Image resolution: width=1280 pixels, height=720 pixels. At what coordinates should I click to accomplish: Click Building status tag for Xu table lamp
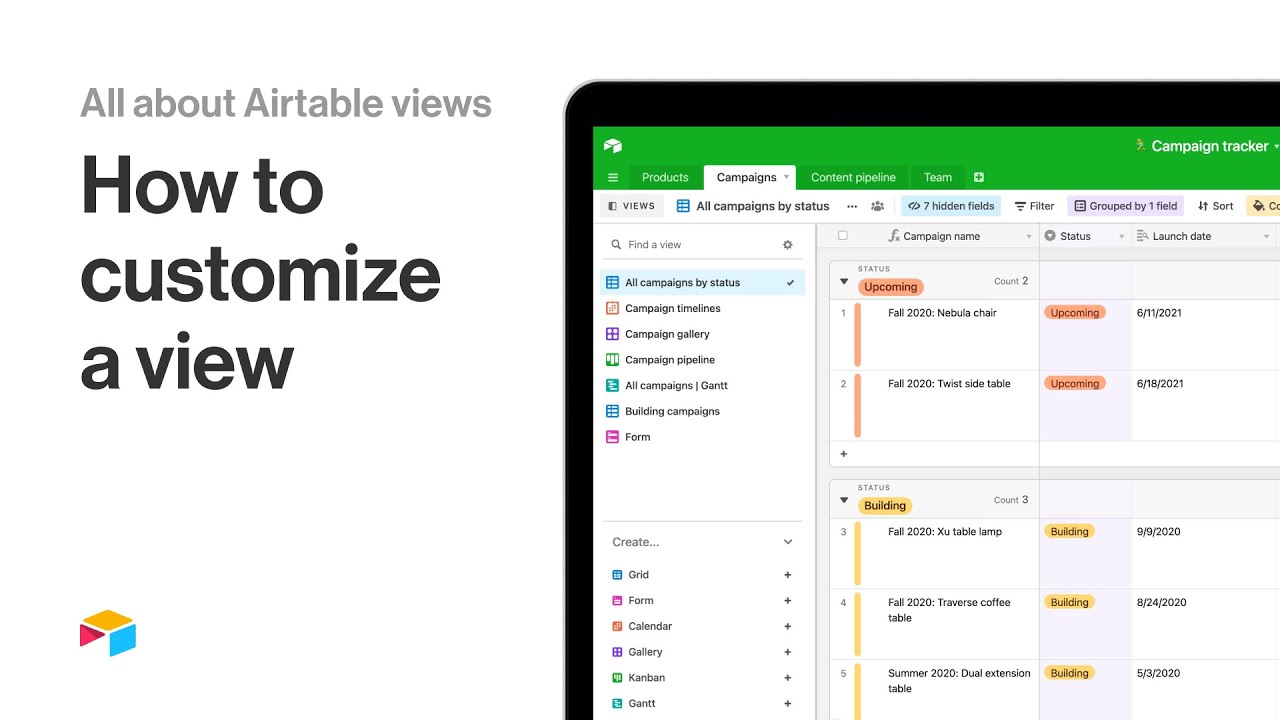[x=1069, y=532]
